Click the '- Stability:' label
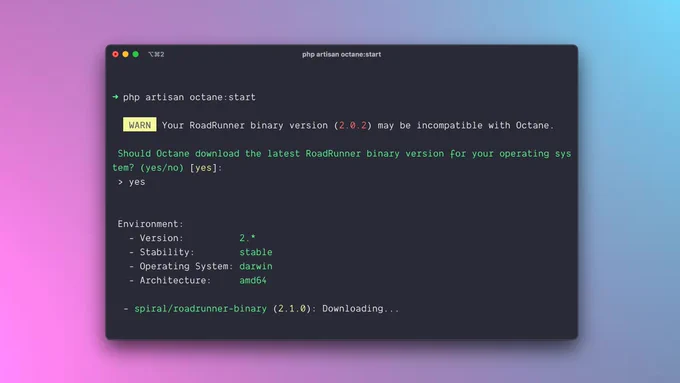Screen dimensions: 680x383 [162, 252]
